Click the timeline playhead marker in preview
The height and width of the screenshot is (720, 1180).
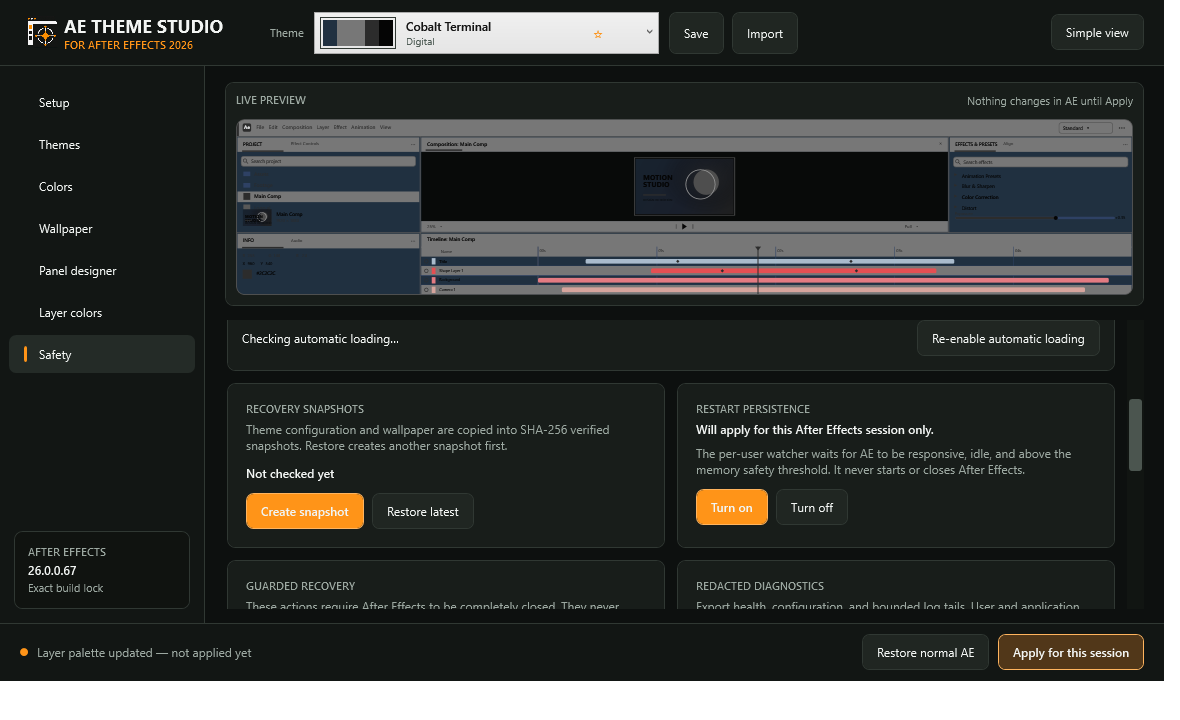coord(758,248)
